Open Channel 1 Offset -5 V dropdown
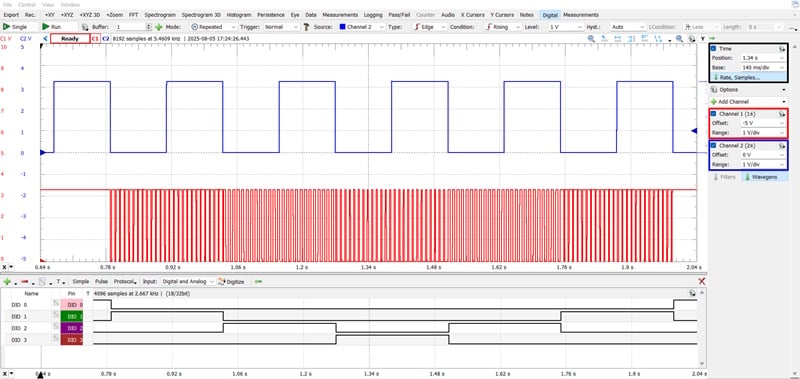 763,123
